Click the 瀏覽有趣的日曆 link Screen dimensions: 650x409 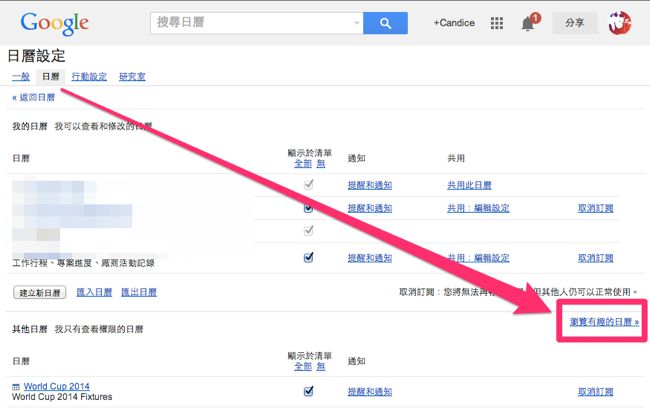tap(598, 323)
